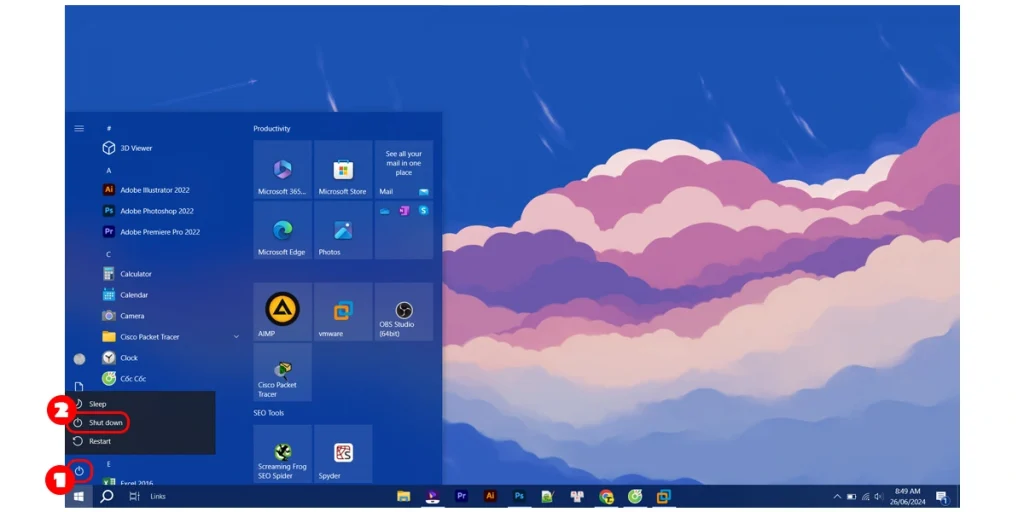The image size is (1024, 512).
Task: Launch OBS Studio (64bit) tile
Action: [x=404, y=312]
